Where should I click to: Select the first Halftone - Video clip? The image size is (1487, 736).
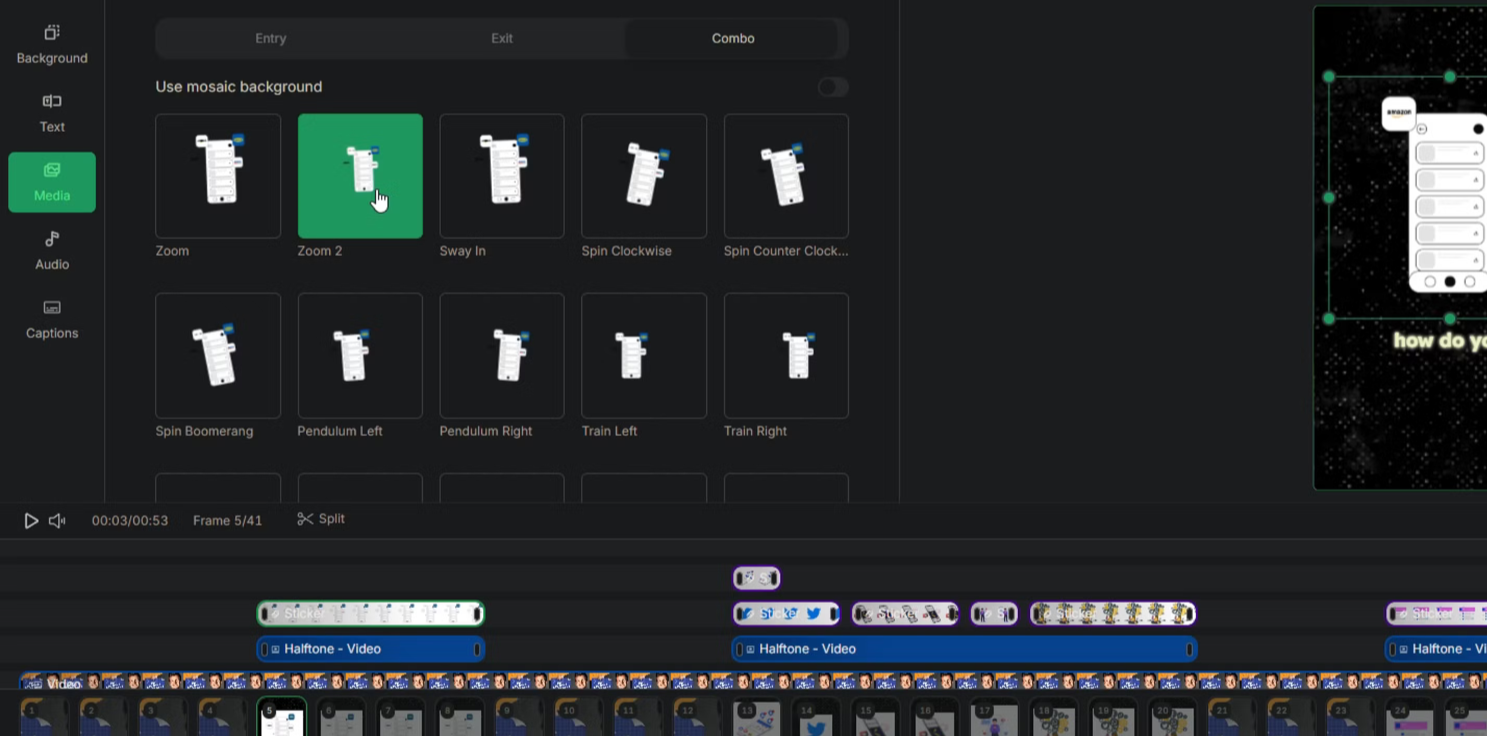point(371,649)
